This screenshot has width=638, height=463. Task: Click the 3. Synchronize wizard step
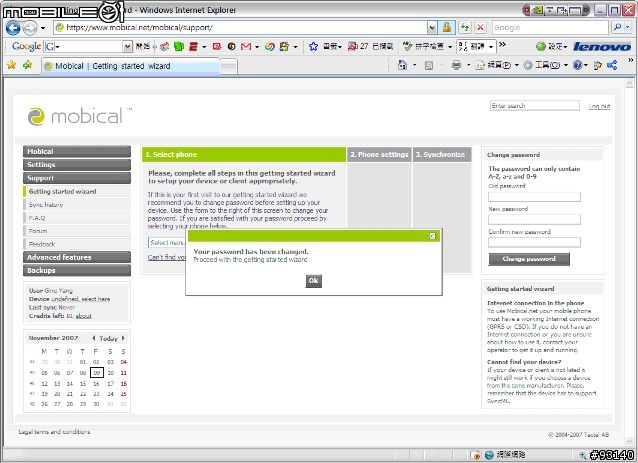point(442,155)
